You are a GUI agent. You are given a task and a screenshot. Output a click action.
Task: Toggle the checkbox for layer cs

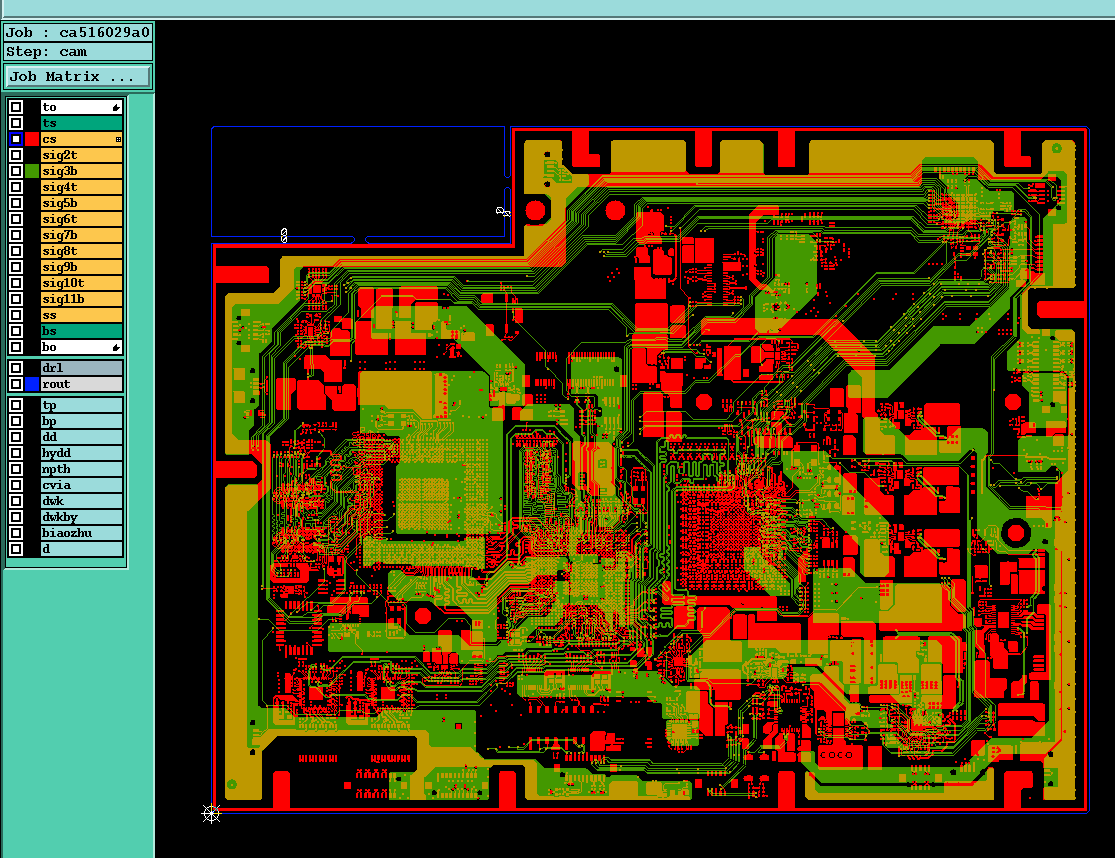pos(16,139)
